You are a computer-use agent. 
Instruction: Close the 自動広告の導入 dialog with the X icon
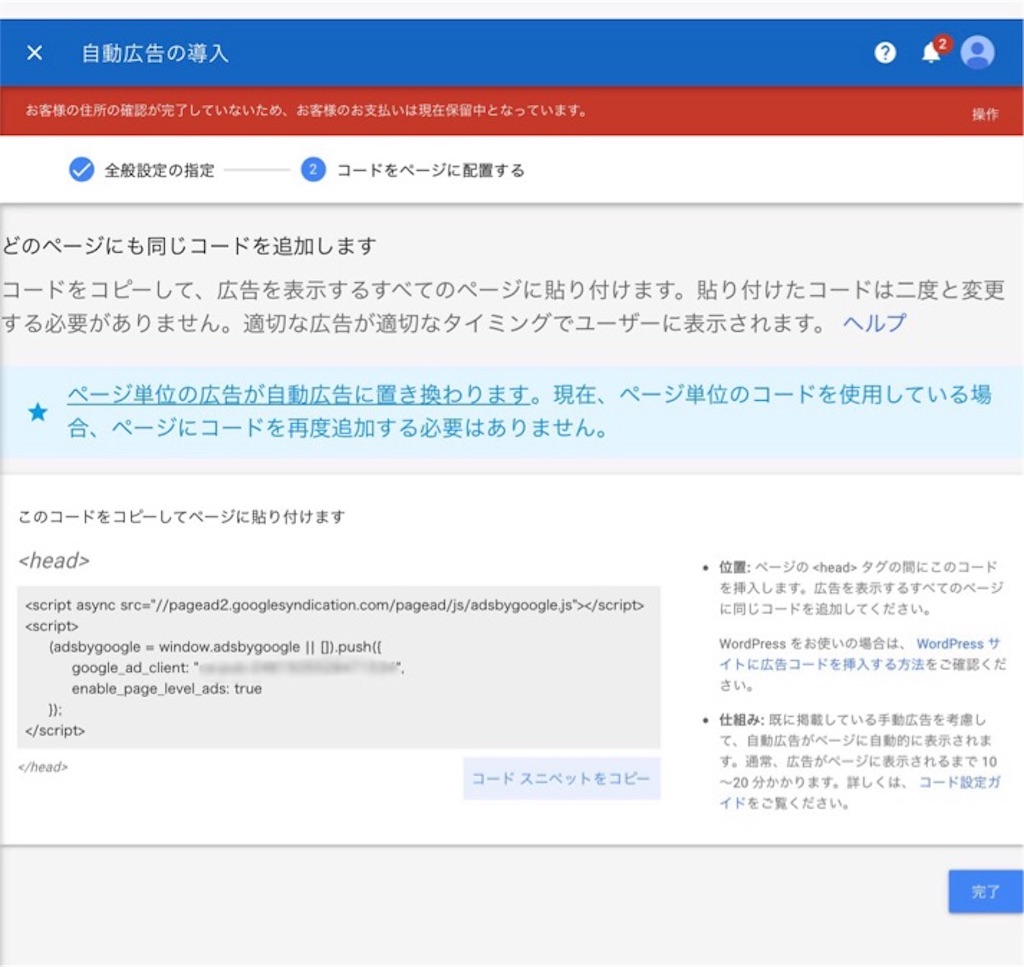click(x=35, y=52)
